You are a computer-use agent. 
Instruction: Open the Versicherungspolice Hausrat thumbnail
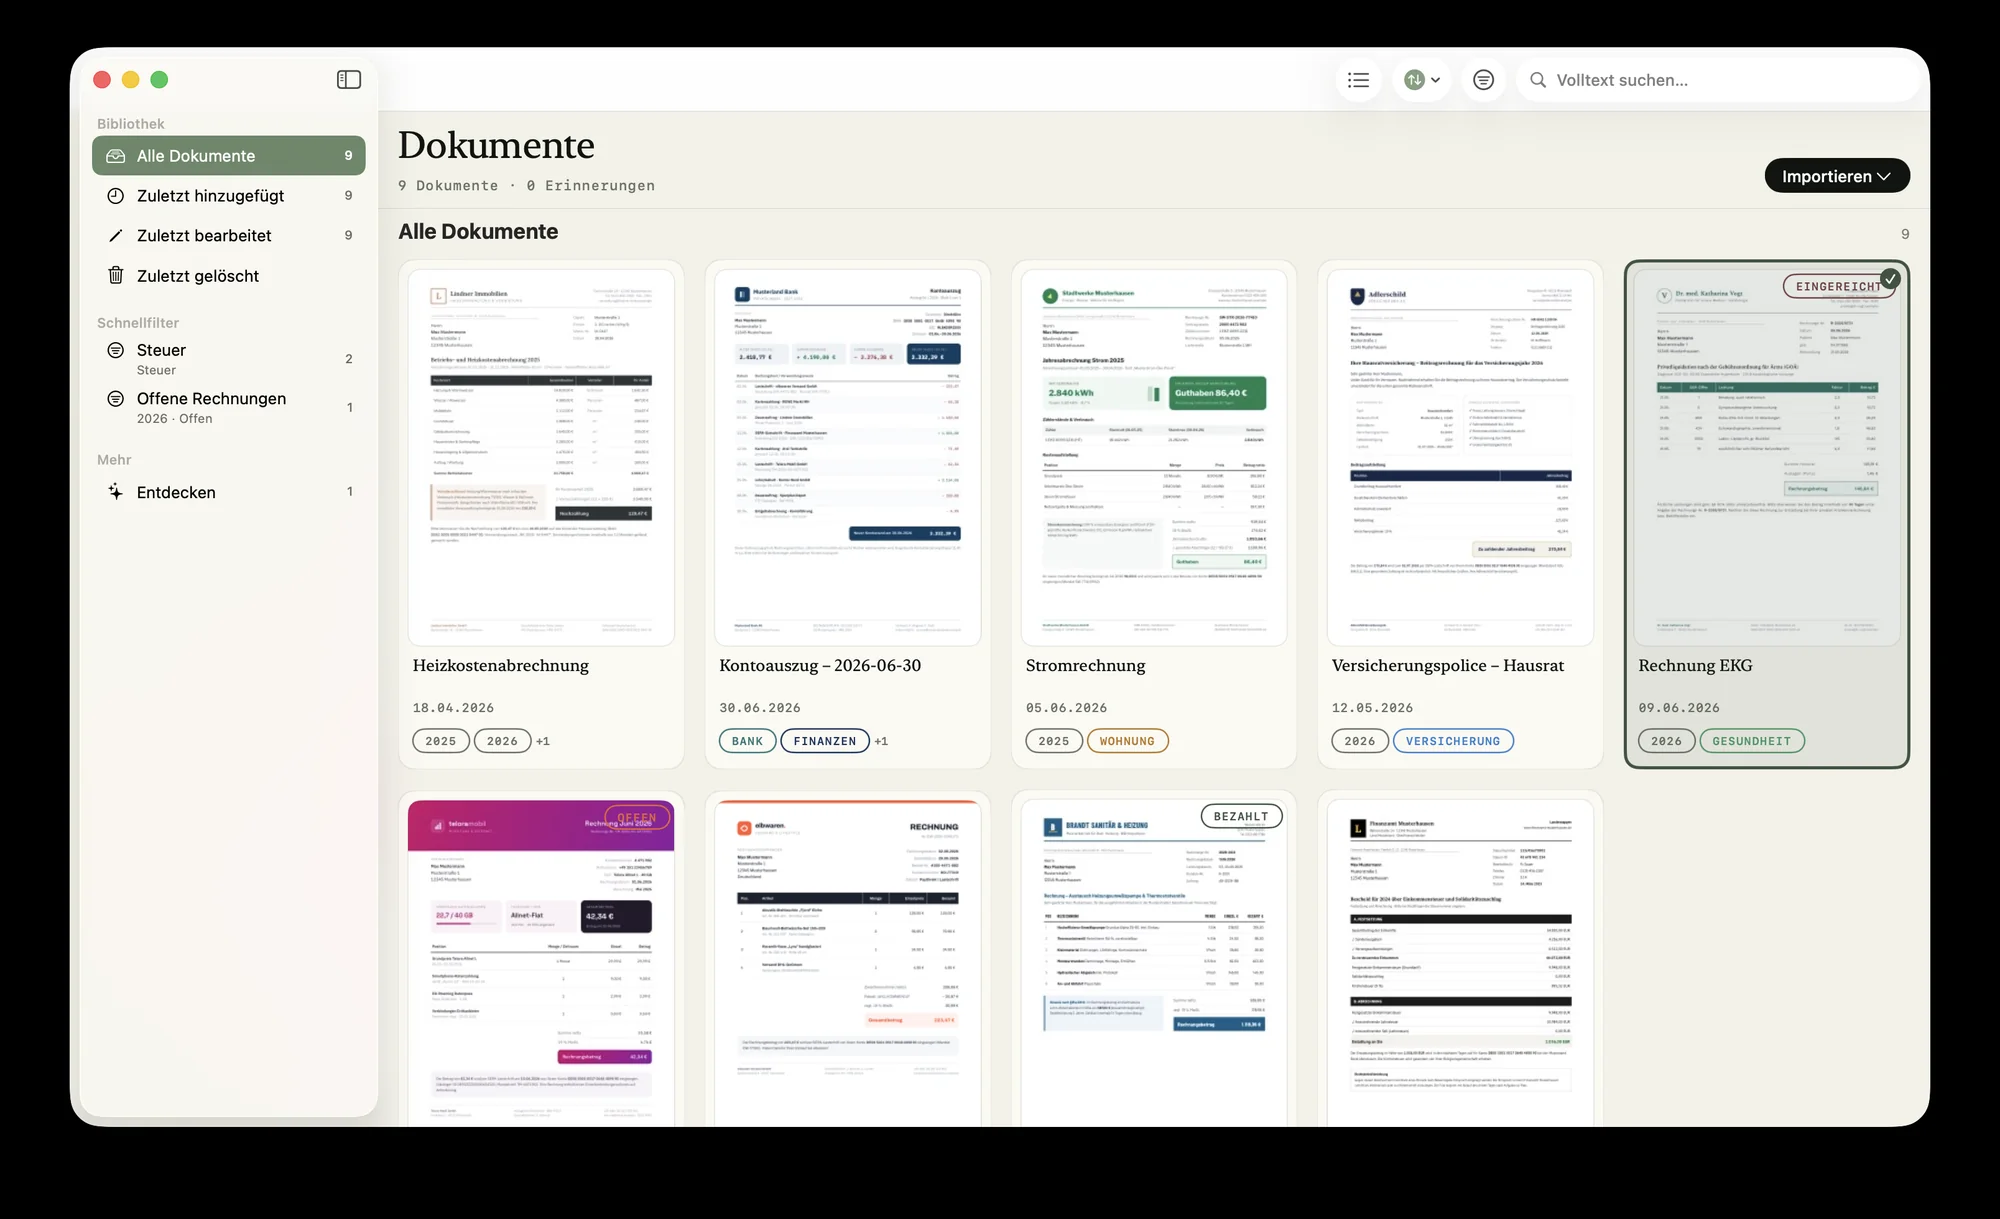click(1460, 458)
